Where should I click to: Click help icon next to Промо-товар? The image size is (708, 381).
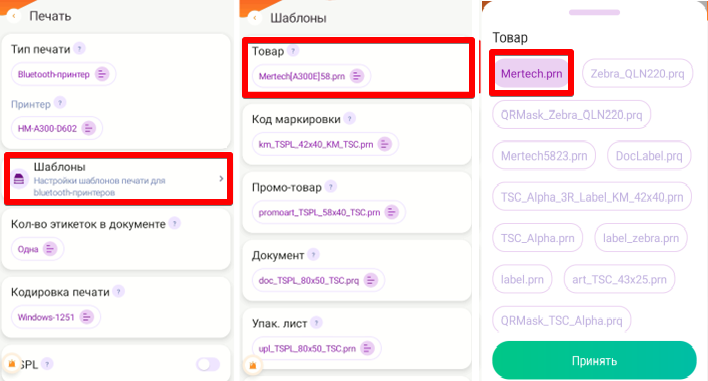click(x=331, y=186)
